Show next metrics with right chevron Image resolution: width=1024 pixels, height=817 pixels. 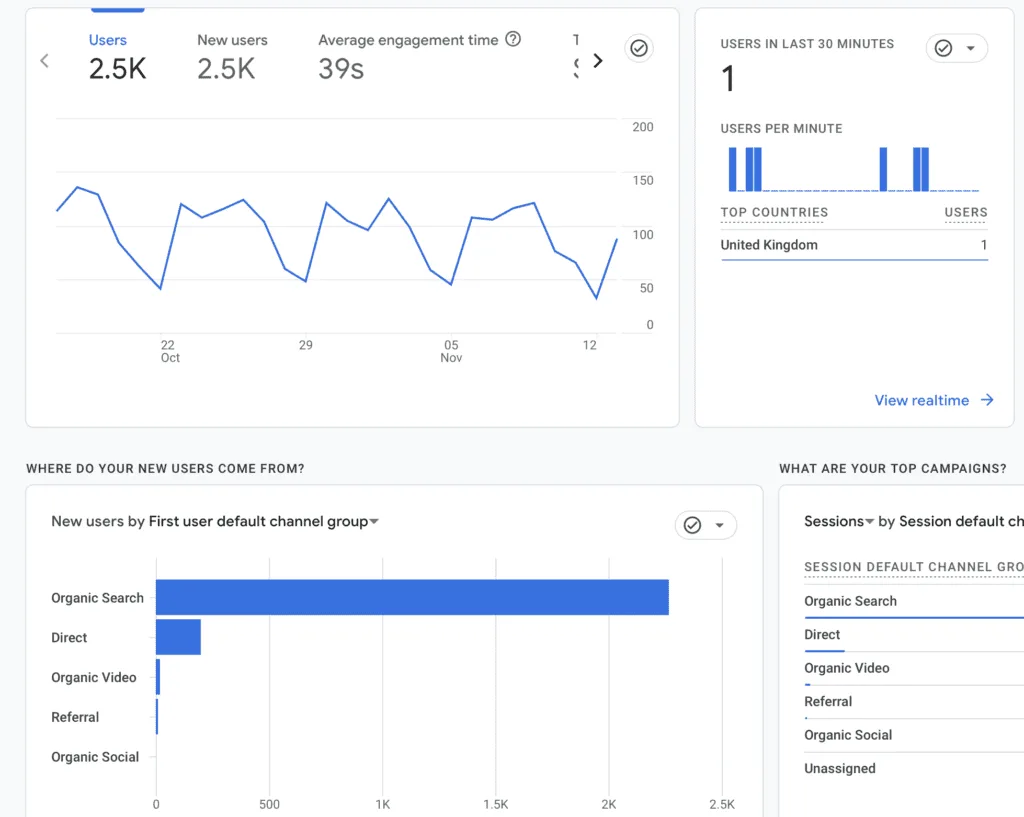[598, 61]
